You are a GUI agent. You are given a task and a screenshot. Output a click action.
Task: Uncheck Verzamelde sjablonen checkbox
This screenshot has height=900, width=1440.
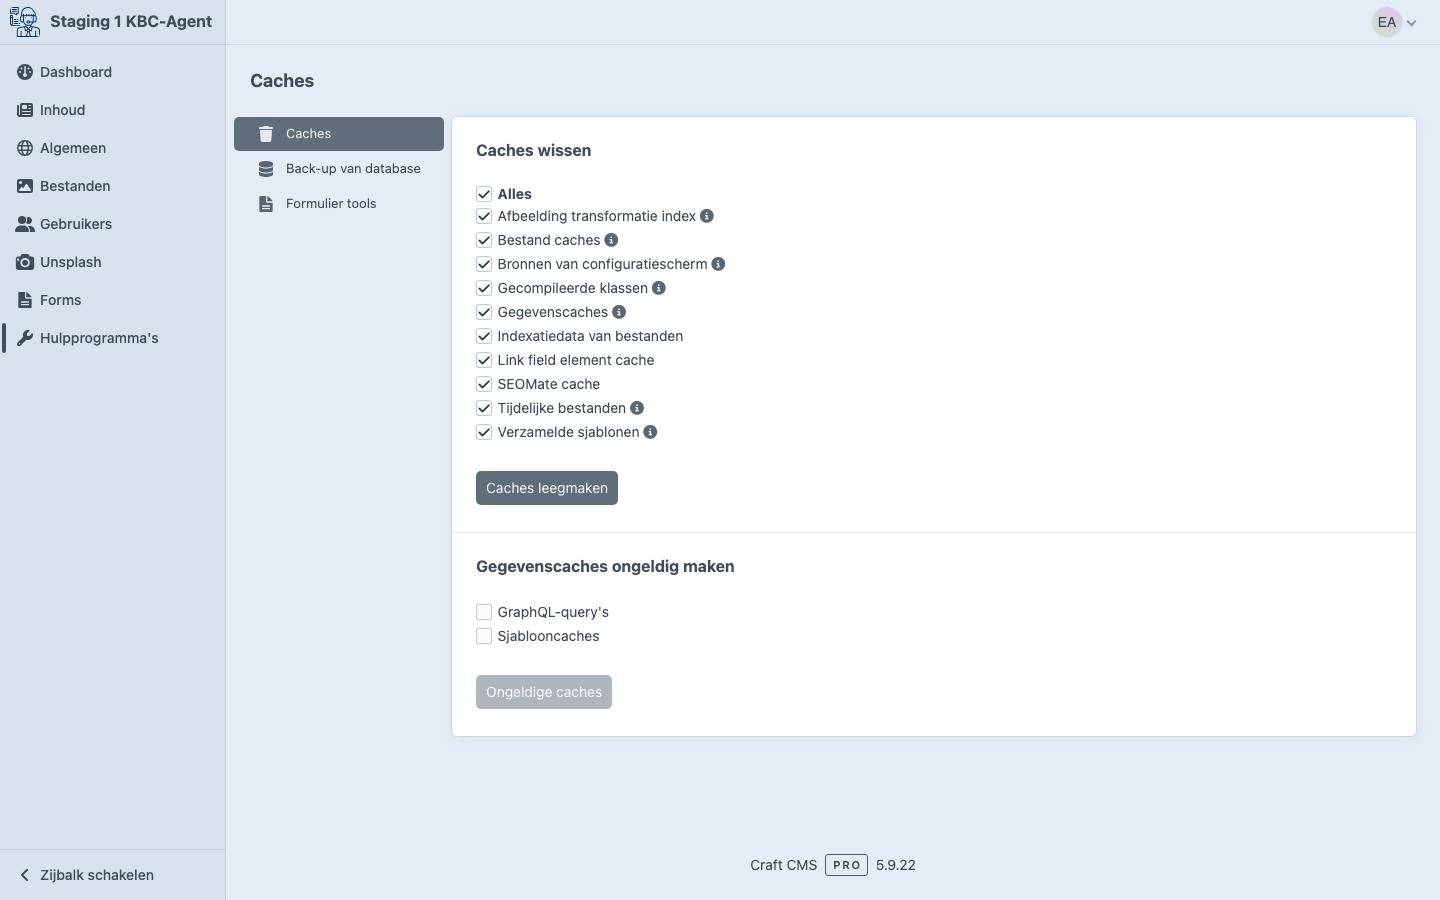coord(484,432)
